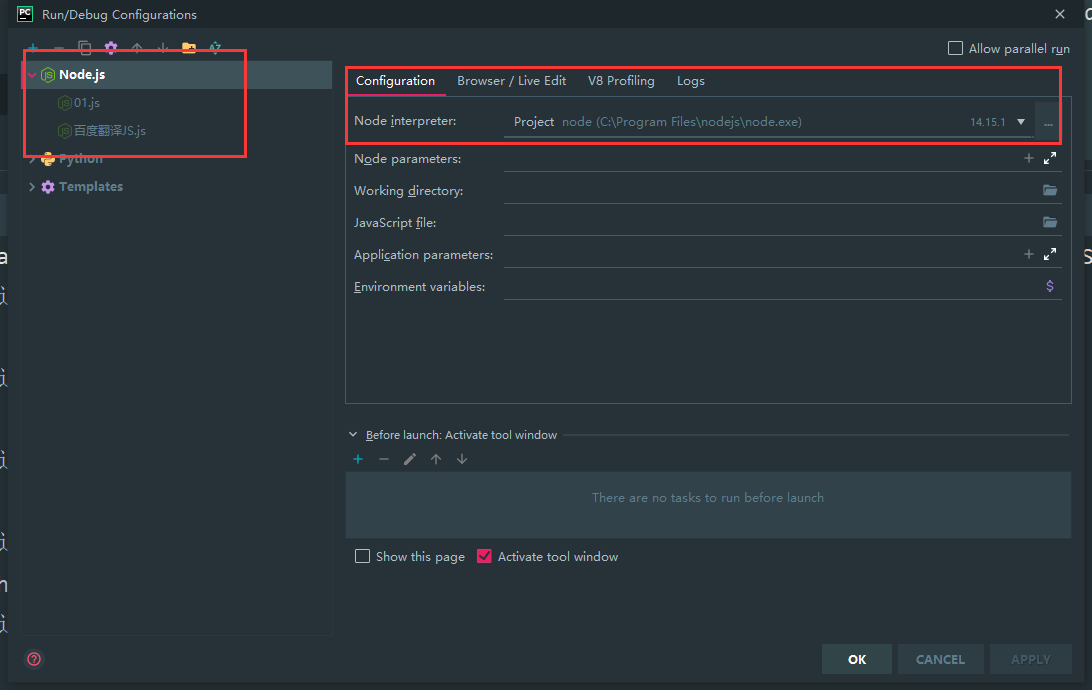The image size is (1092, 690).
Task: Move configuration up in the list toolbar
Action: pyautogui.click(x=137, y=48)
